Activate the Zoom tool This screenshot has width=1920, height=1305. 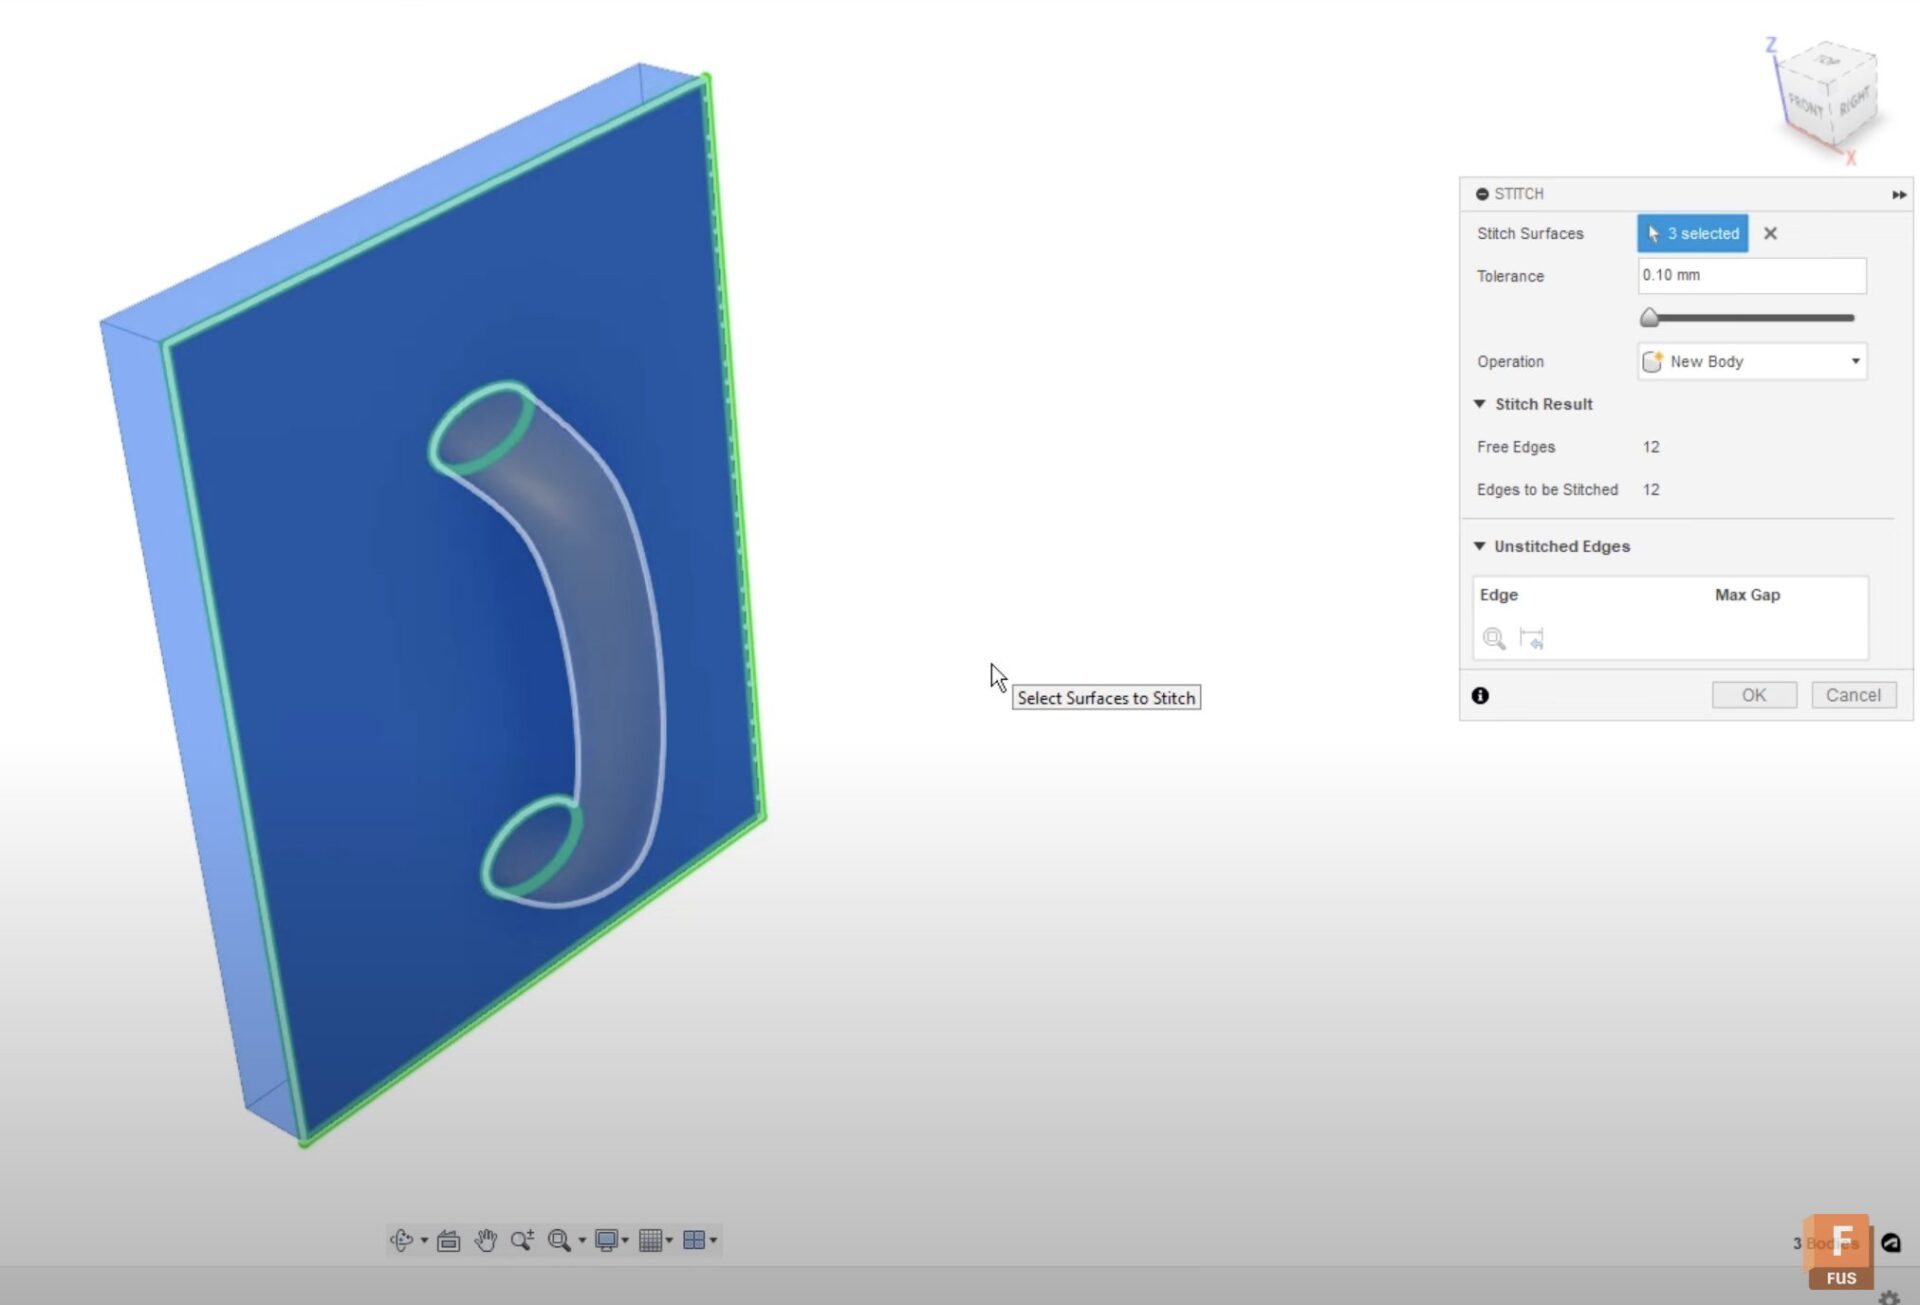coord(521,1239)
